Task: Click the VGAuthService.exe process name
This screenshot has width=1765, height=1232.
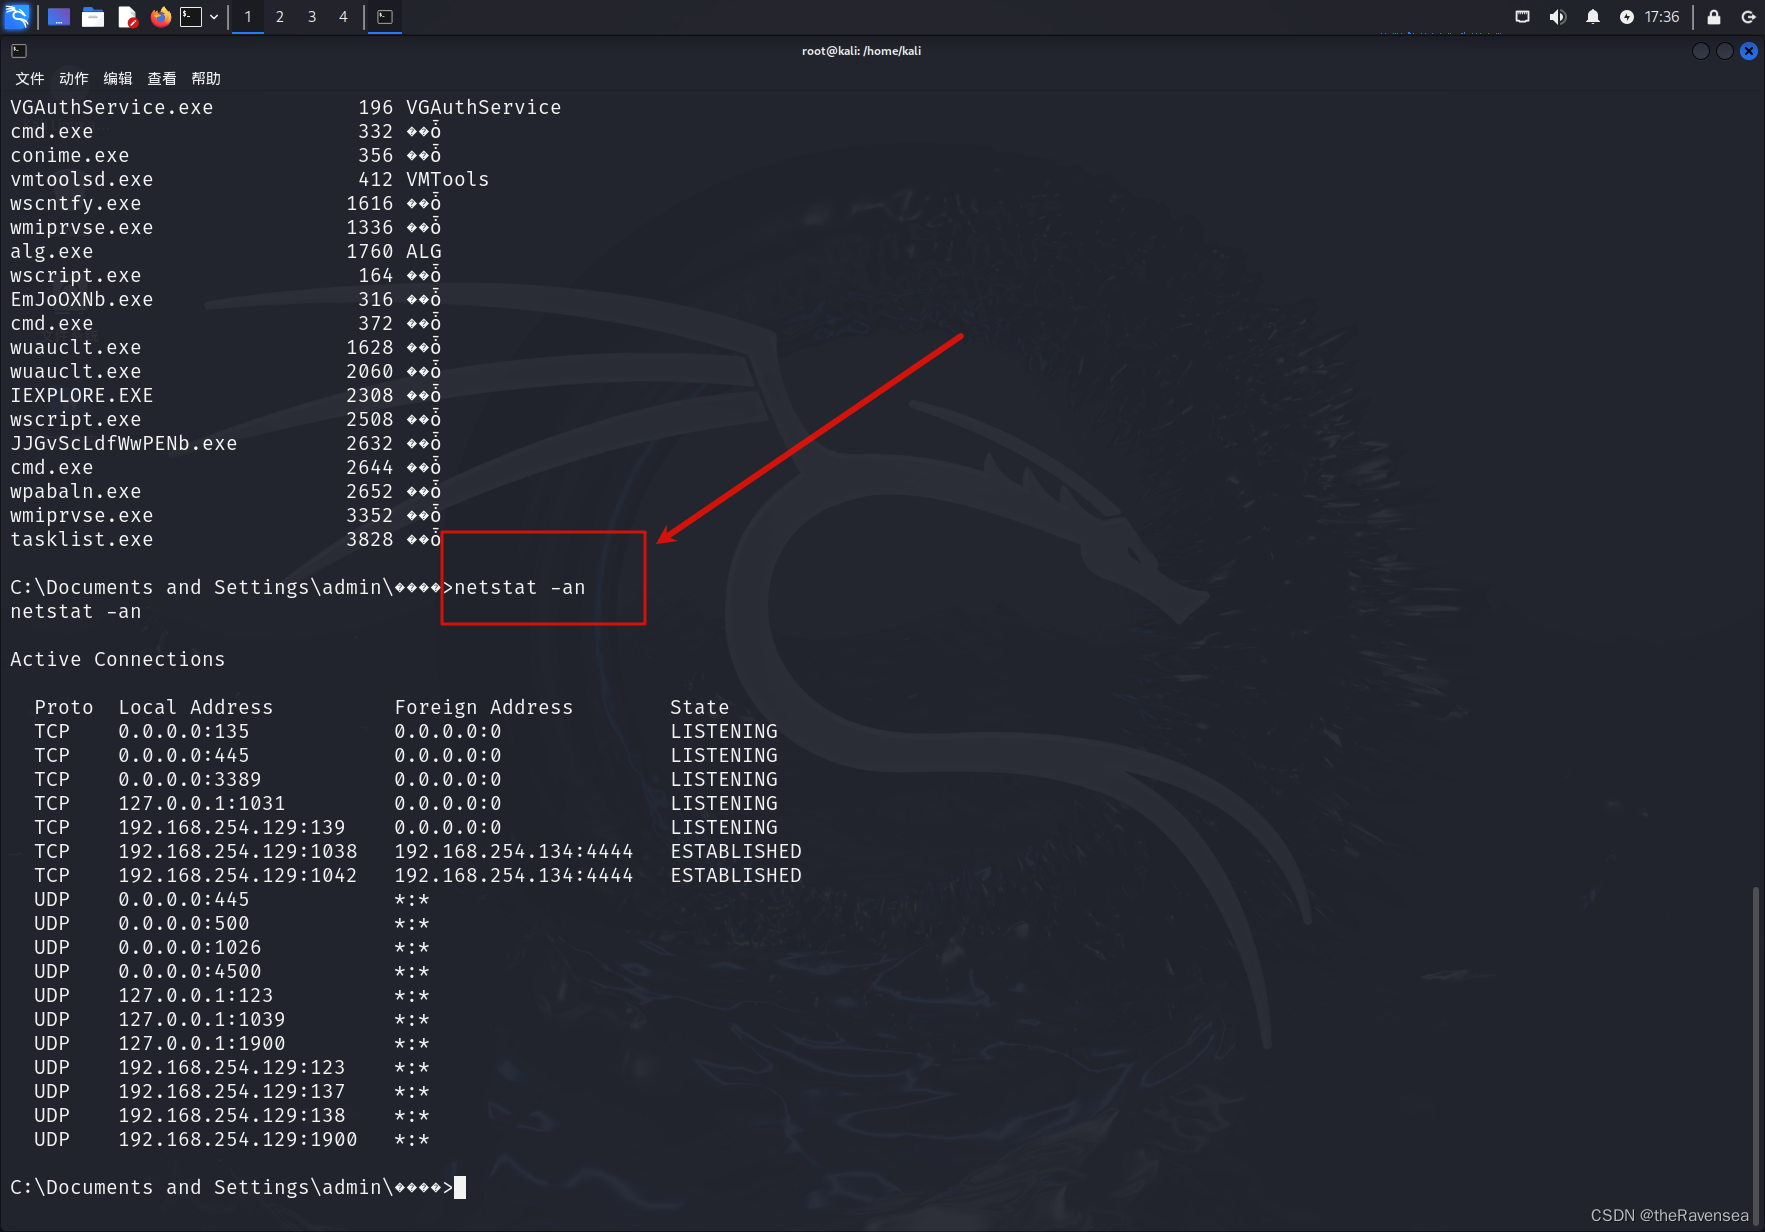Action: [112, 107]
